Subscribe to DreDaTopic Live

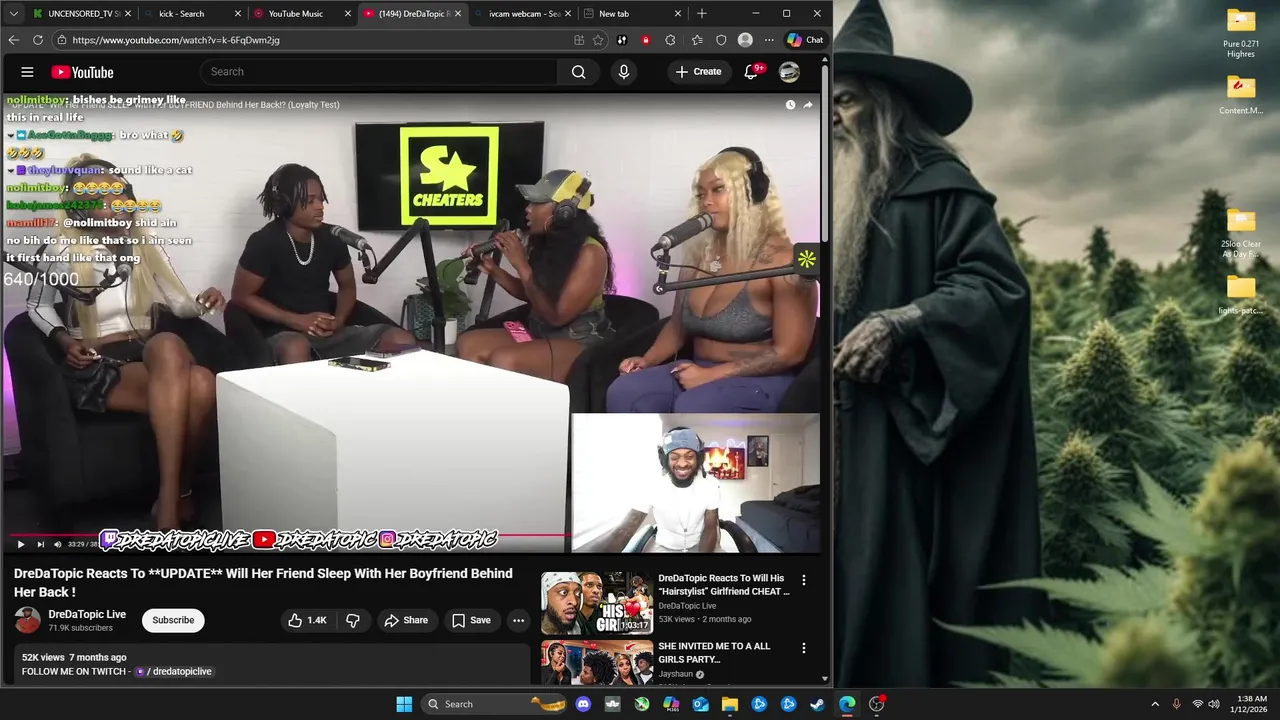(x=173, y=620)
